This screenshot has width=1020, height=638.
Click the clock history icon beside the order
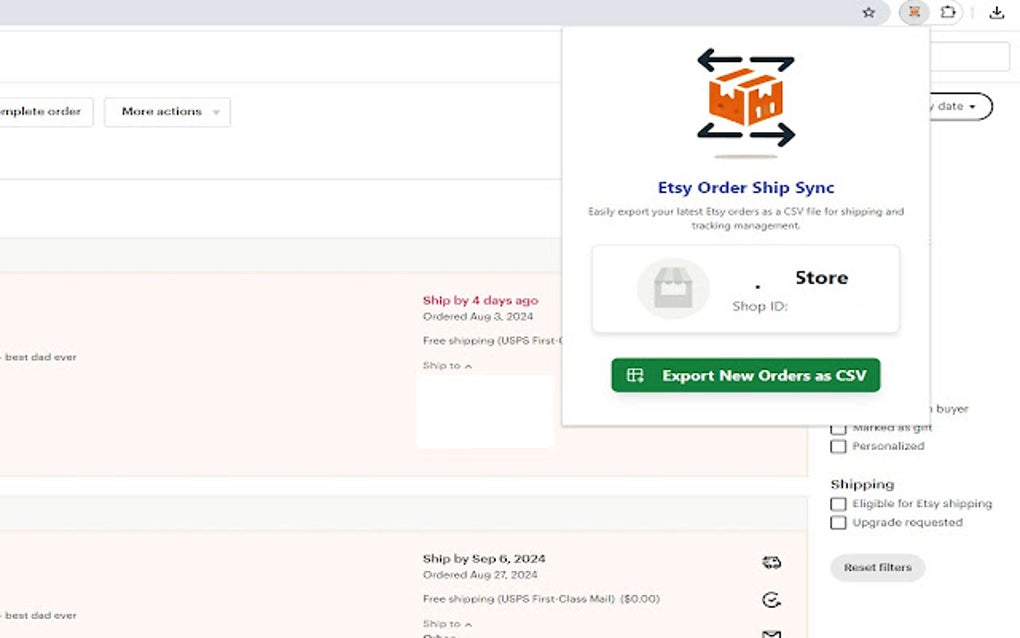[x=771, y=600]
